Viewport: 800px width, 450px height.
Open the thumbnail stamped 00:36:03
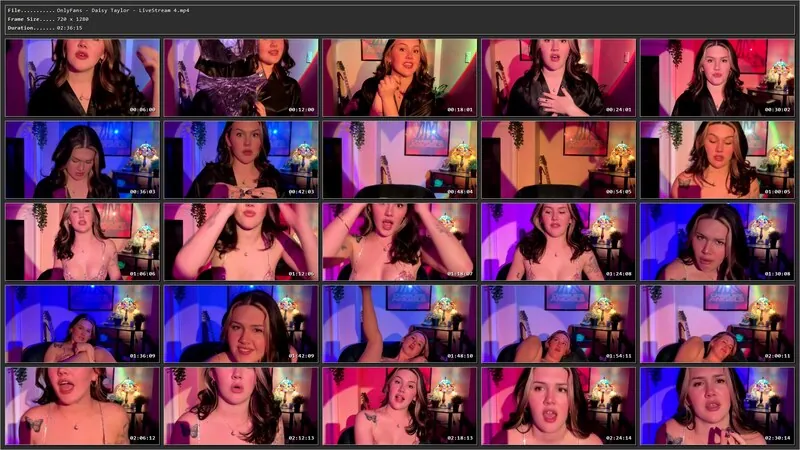pyautogui.click(x=82, y=160)
